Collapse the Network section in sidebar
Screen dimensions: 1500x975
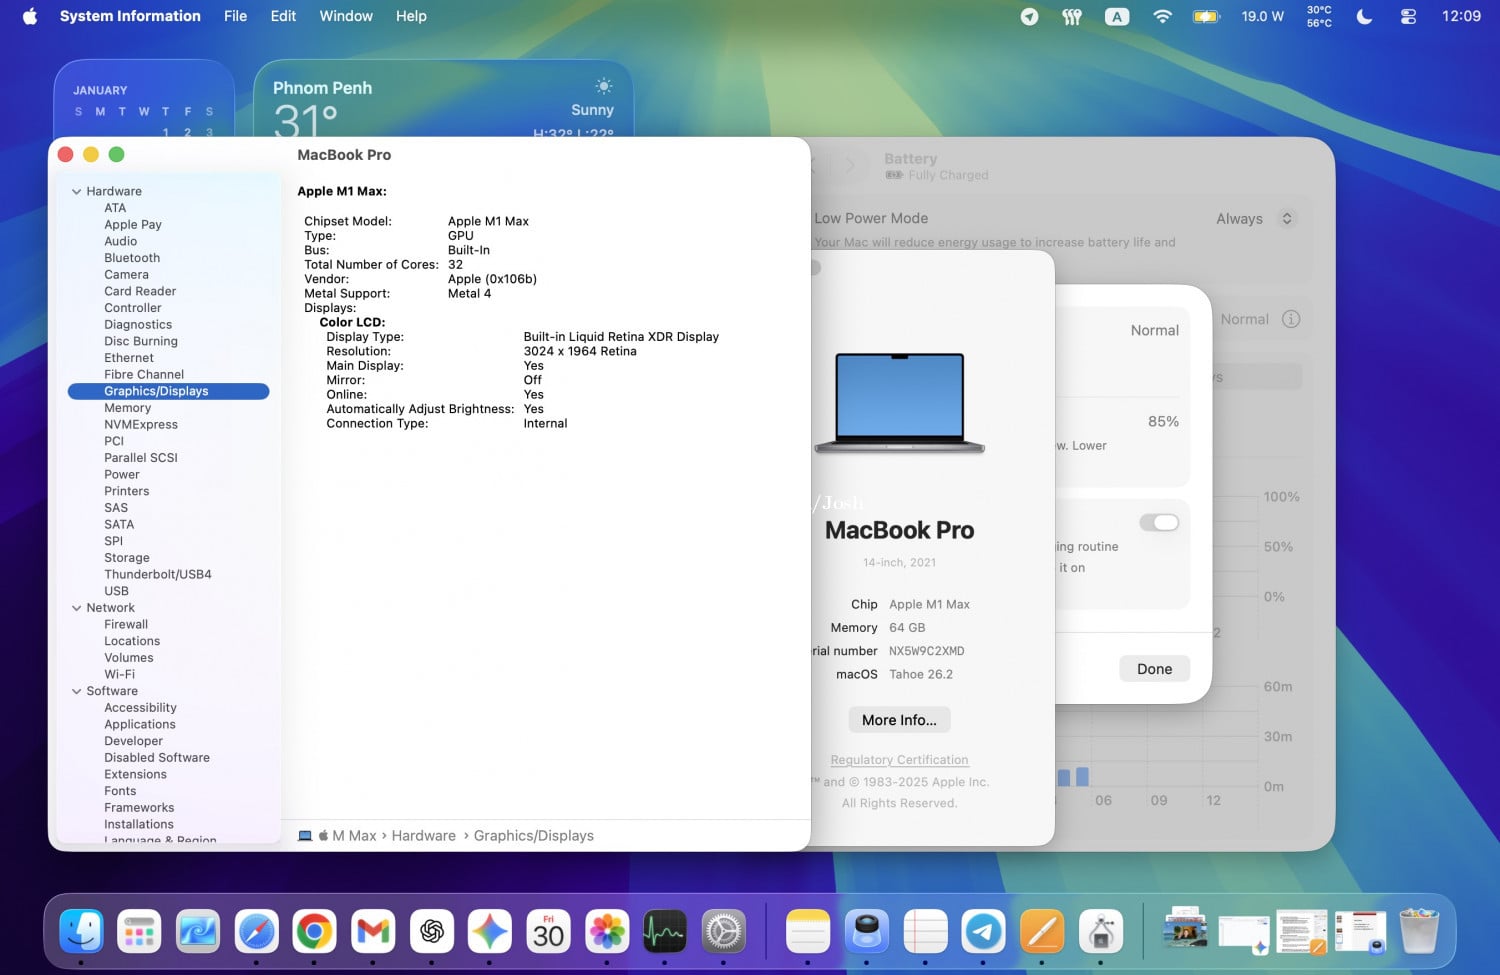coord(76,608)
